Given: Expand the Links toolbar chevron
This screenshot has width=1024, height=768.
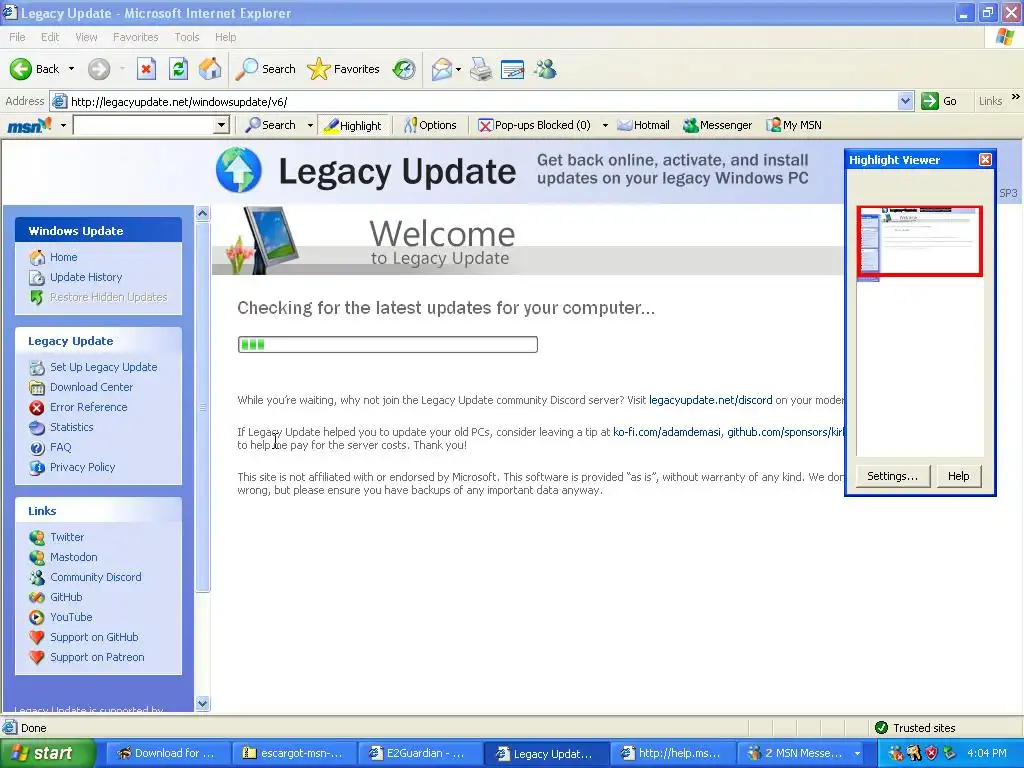Looking at the screenshot, I should pyautogui.click(x=1016, y=97).
